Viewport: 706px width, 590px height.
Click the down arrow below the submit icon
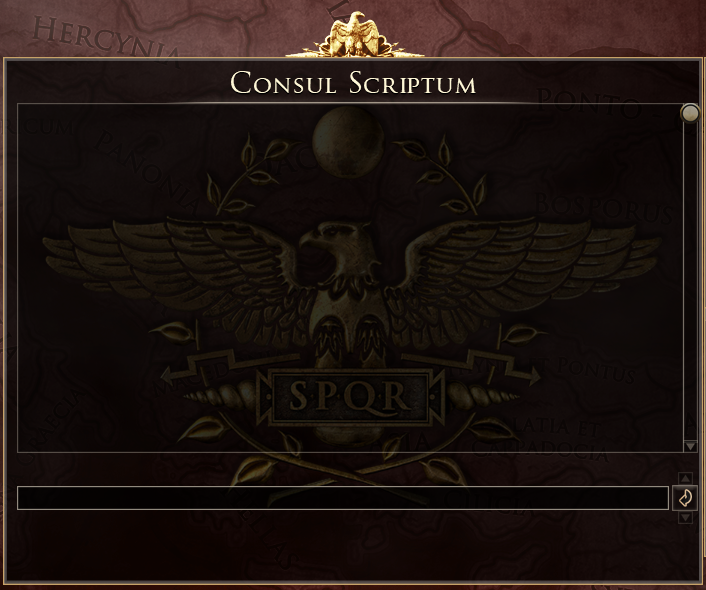(x=685, y=517)
